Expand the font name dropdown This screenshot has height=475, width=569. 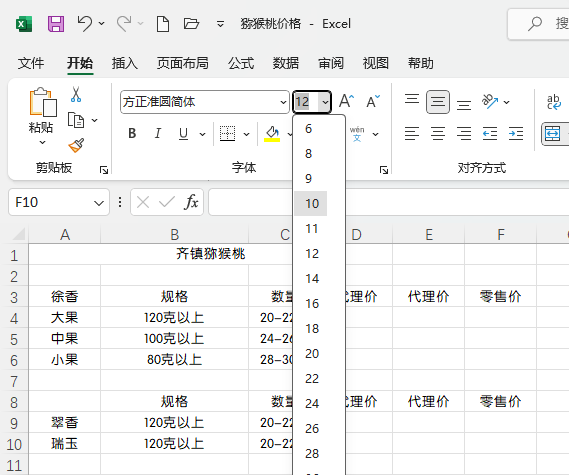(x=283, y=102)
